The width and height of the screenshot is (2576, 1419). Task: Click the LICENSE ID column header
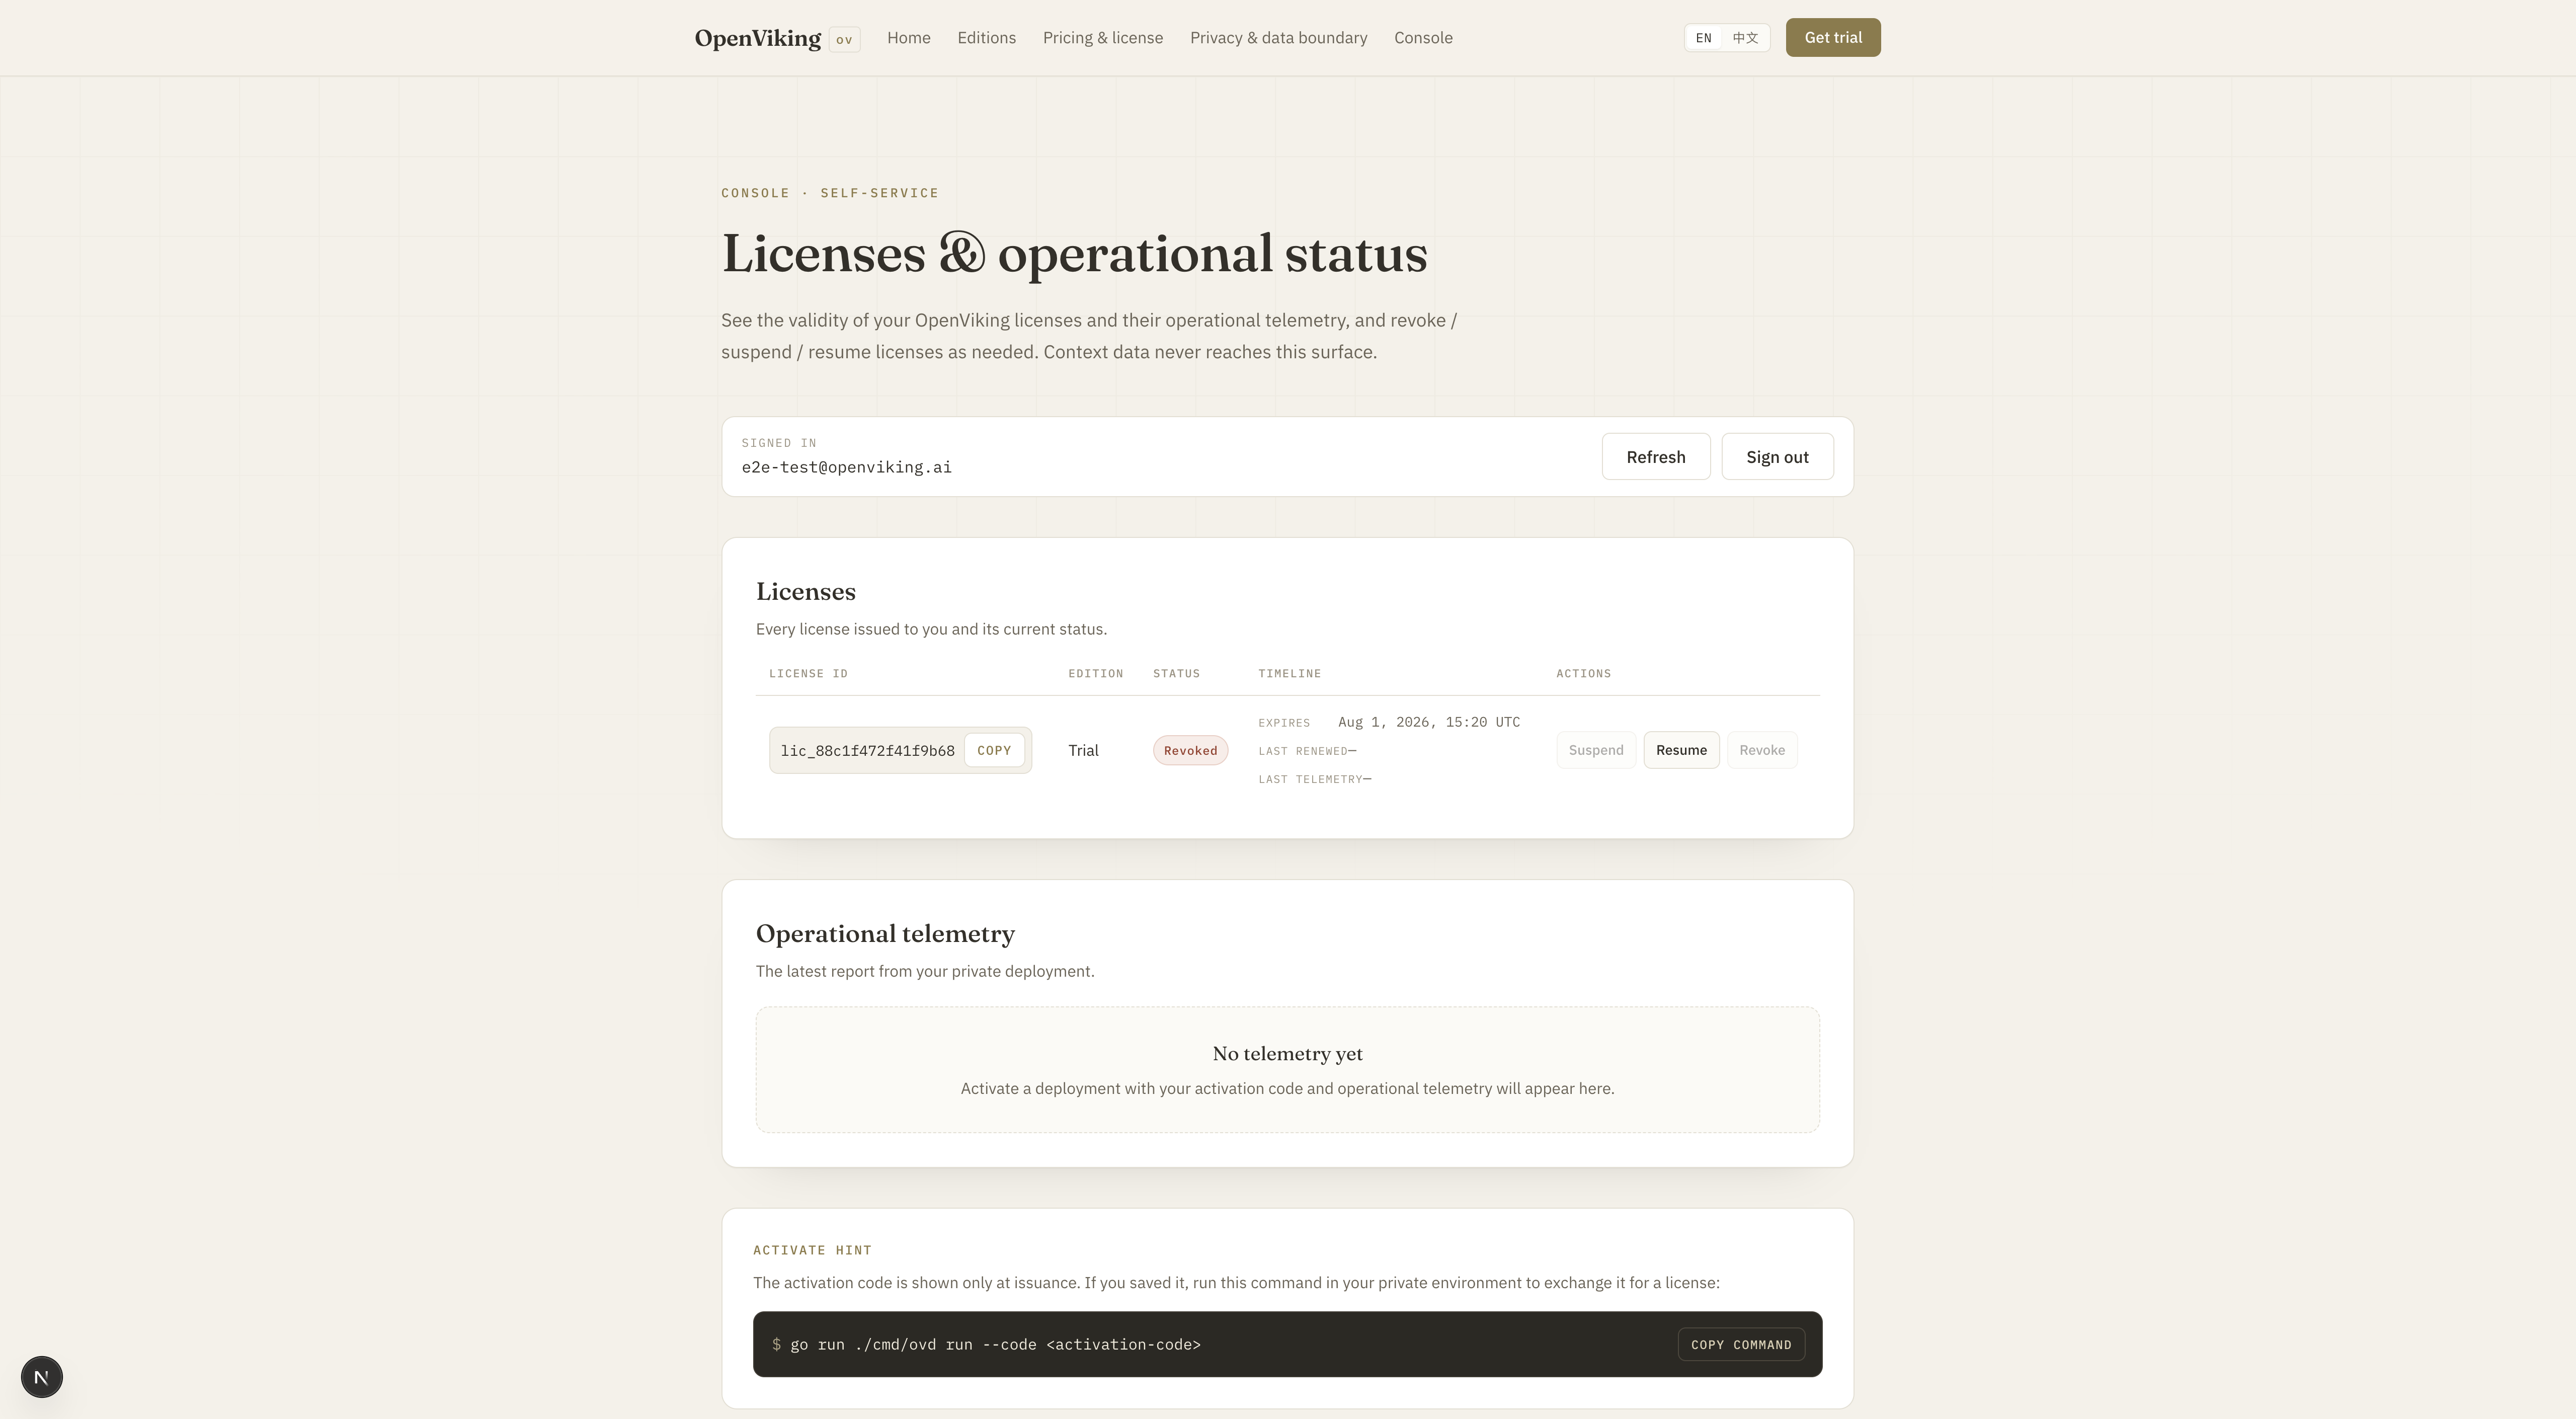(808, 673)
